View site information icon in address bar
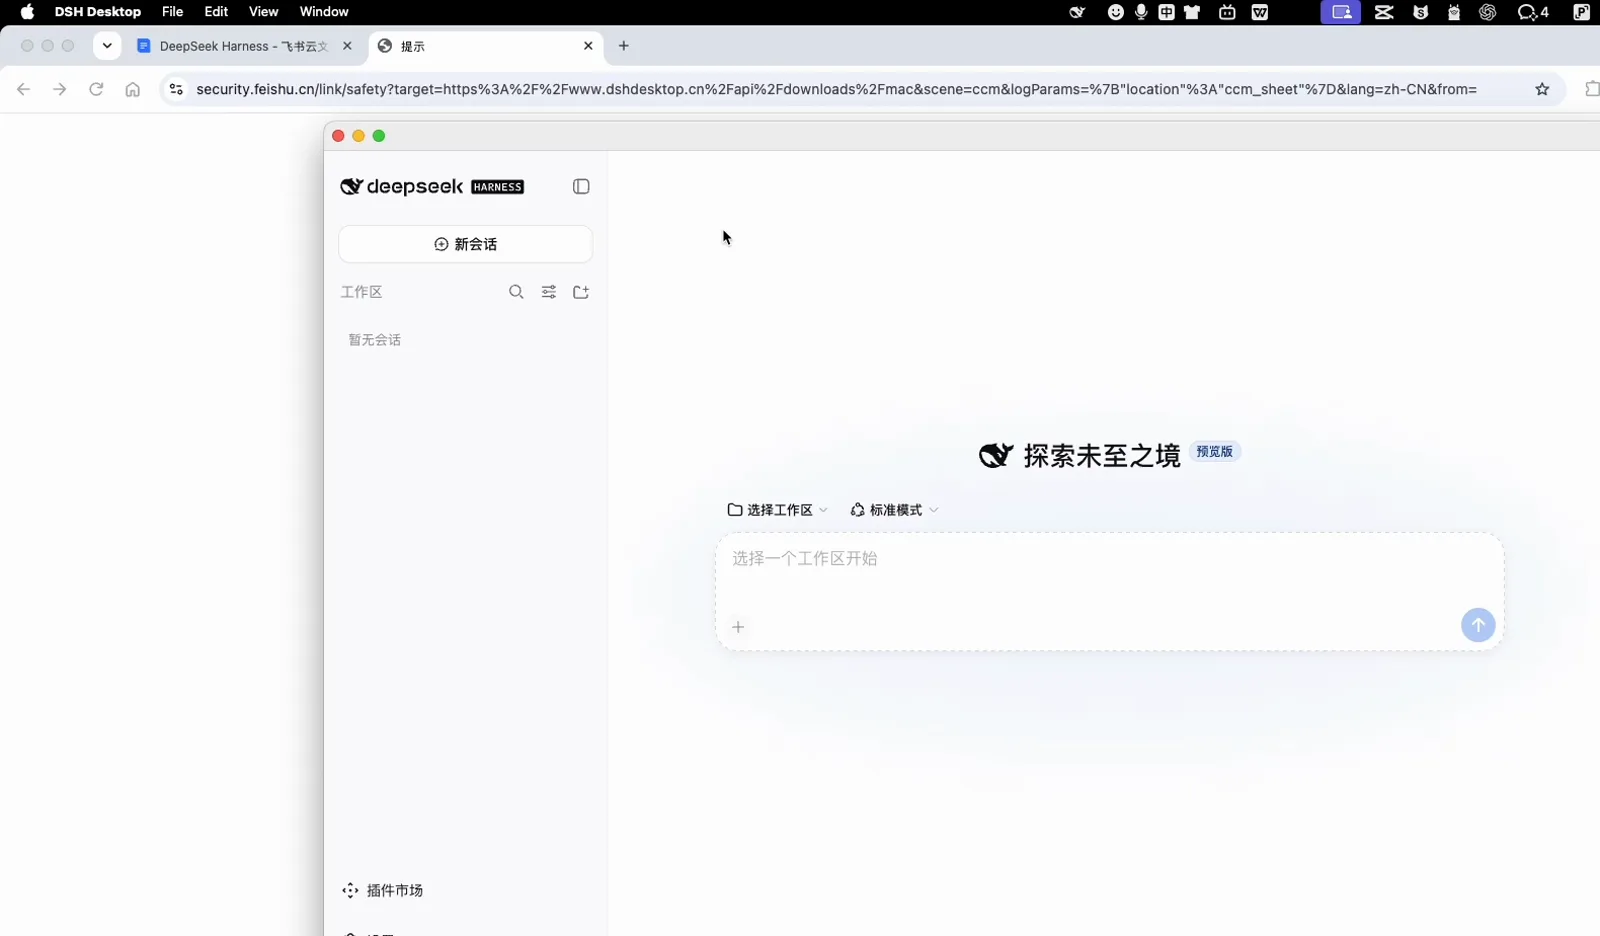1600x936 pixels. (x=176, y=89)
